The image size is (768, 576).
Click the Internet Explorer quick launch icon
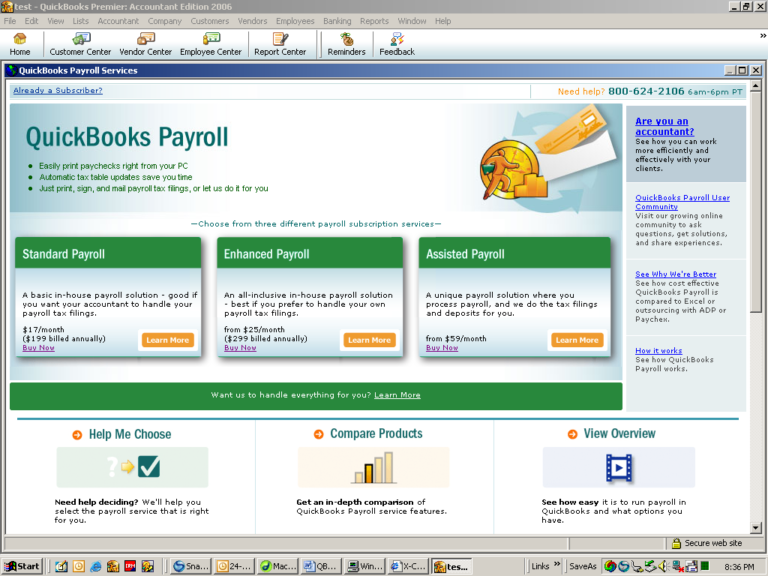96,566
